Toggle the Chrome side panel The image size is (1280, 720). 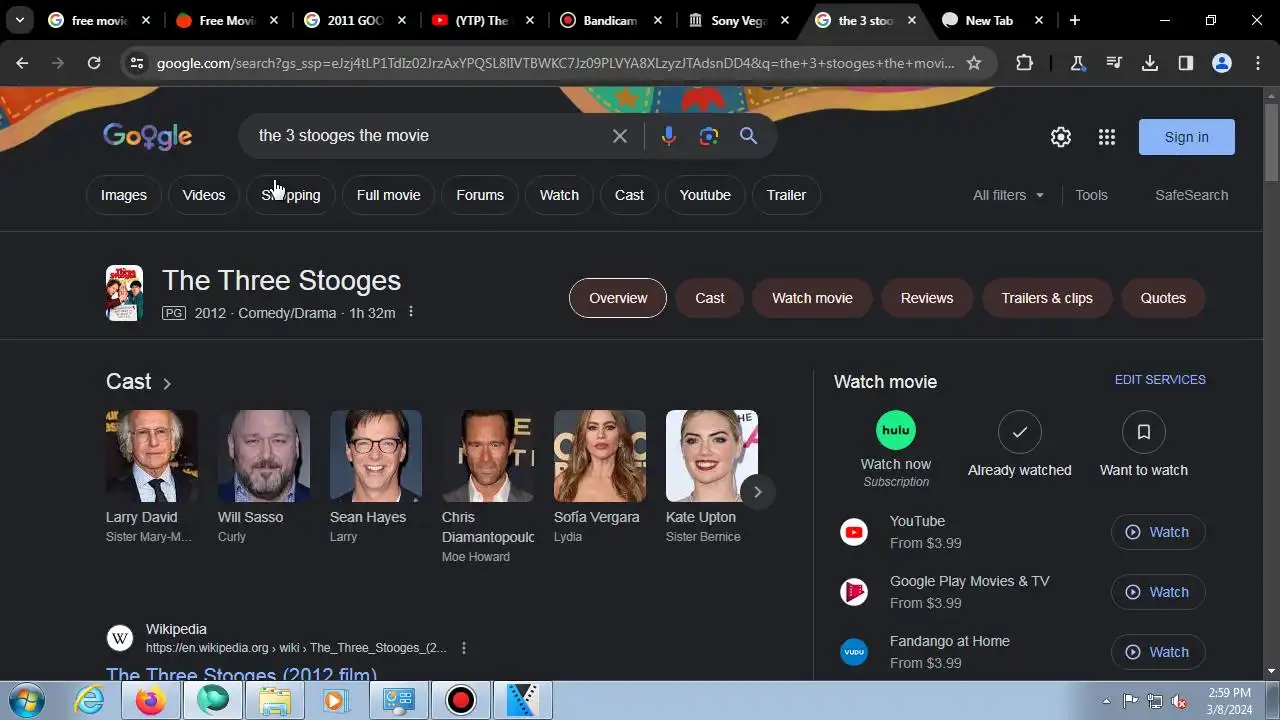pos(1186,63)
